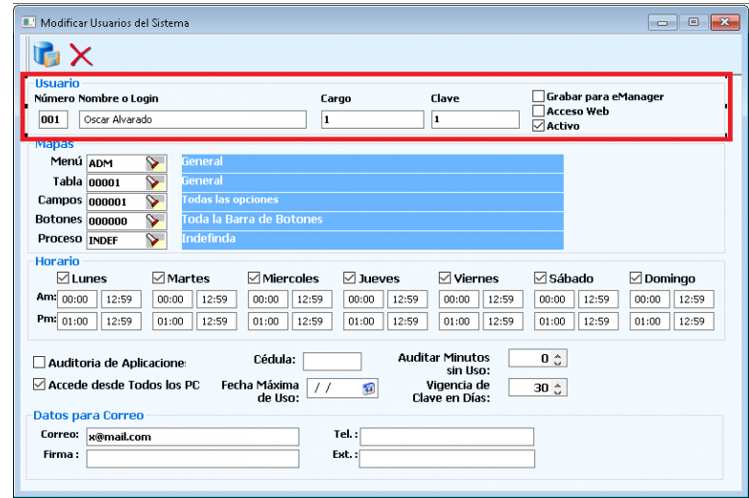Enable Auditoria de Aplicaciones checkbox
The image size is (749, 498).
point(40,362)
